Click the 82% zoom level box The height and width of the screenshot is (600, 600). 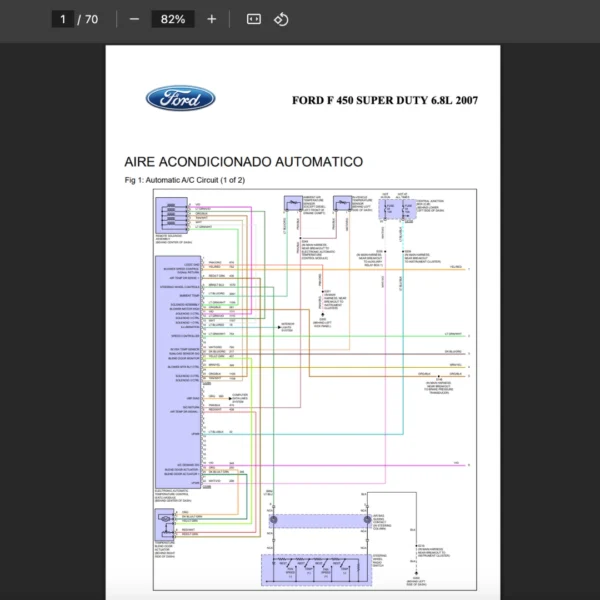(172, 19)
